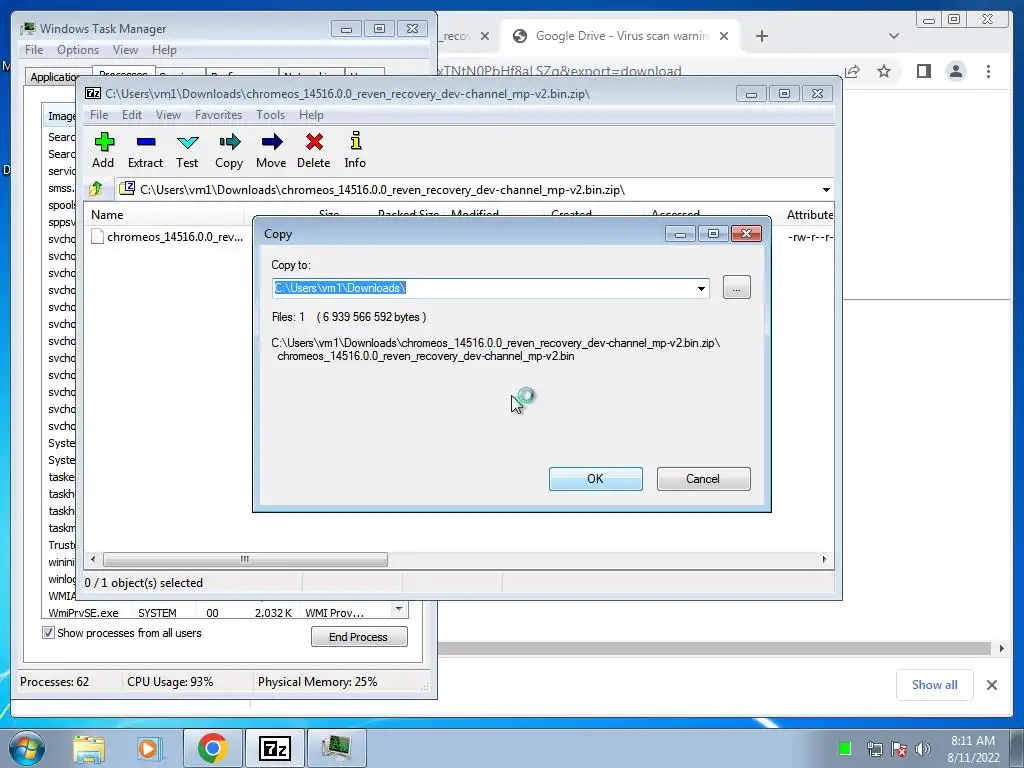Open the 7-Zip File menu
This screenshot has width=1024, height=768.
99,115
